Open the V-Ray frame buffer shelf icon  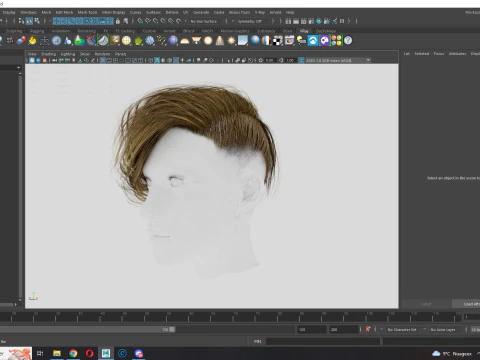click(x=289, y=41)
